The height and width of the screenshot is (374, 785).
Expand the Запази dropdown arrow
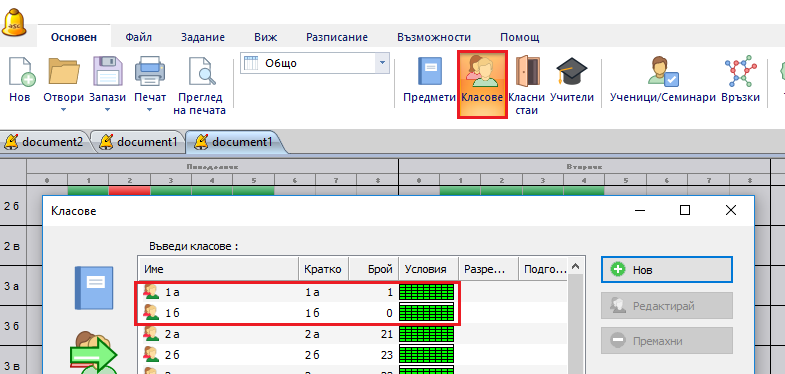point(108,110)
